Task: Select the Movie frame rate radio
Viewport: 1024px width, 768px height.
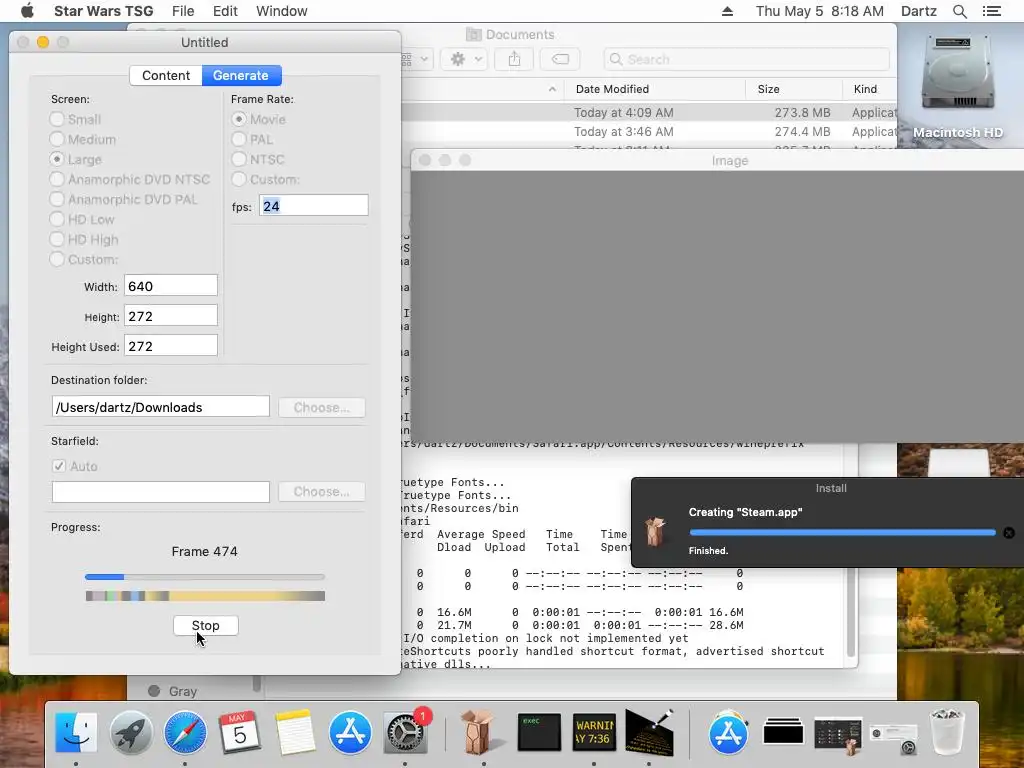Action: coord(239,120)
